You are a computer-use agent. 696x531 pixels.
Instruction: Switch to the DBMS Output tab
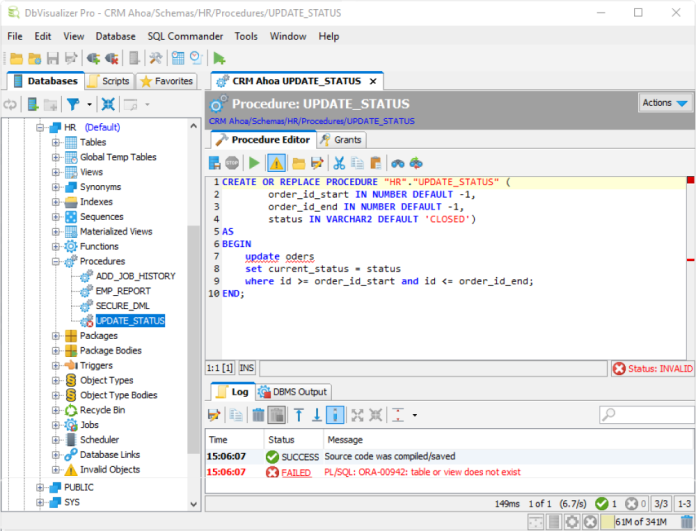coord(292,391)
